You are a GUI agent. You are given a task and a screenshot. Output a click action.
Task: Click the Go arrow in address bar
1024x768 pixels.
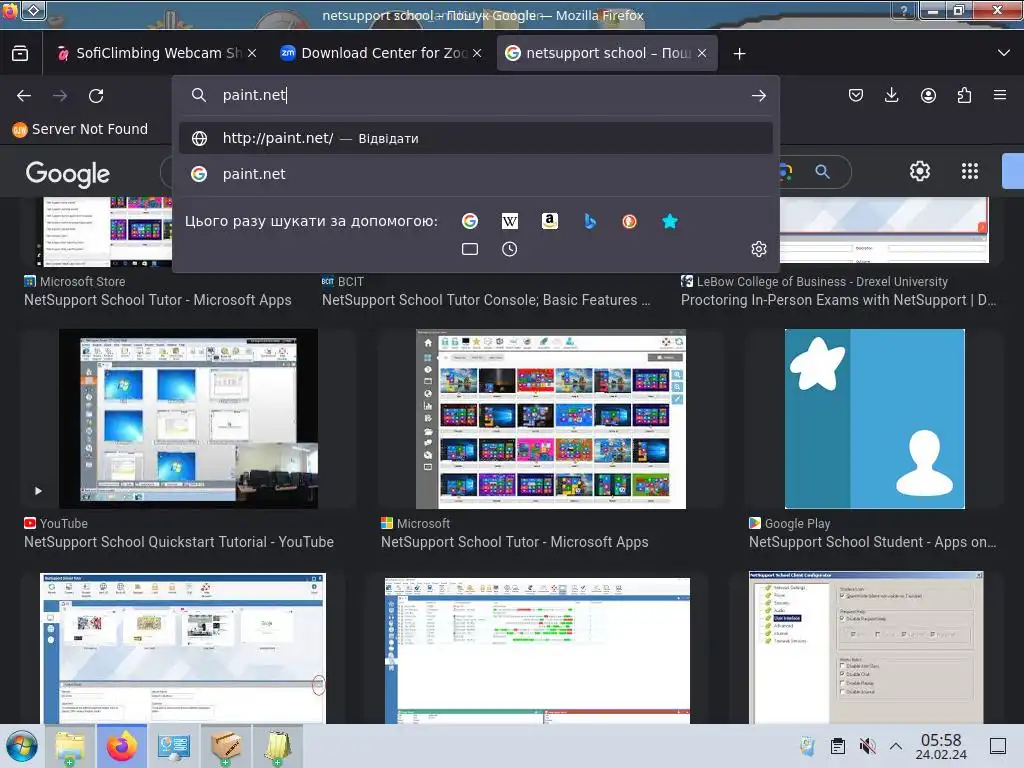pyautogui.click(x=759, y=96)
